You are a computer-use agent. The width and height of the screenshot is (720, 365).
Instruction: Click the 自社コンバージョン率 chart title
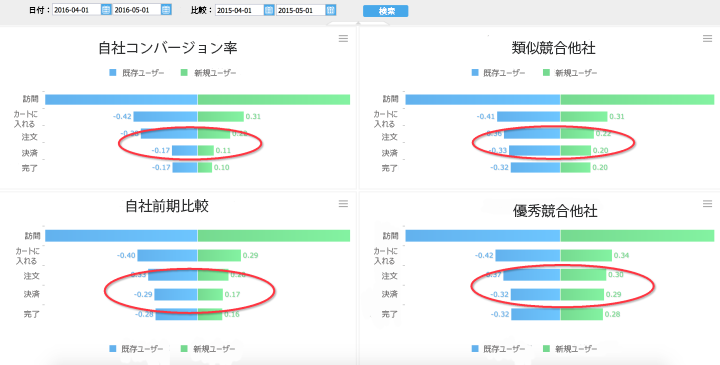(168, 48)
